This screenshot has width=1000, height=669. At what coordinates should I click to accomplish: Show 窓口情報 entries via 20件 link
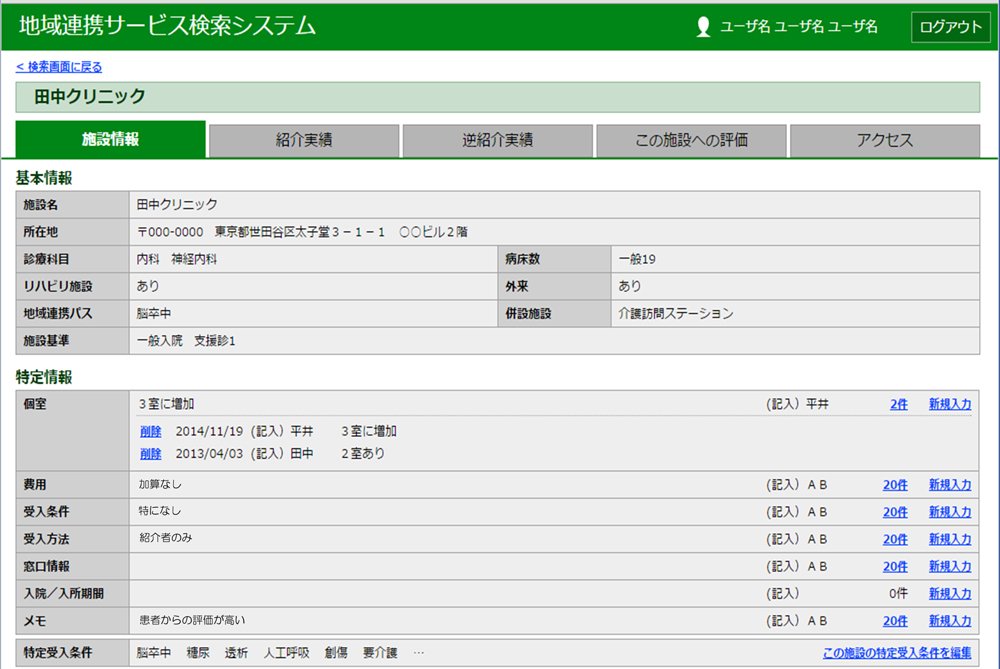pos(895,567)
